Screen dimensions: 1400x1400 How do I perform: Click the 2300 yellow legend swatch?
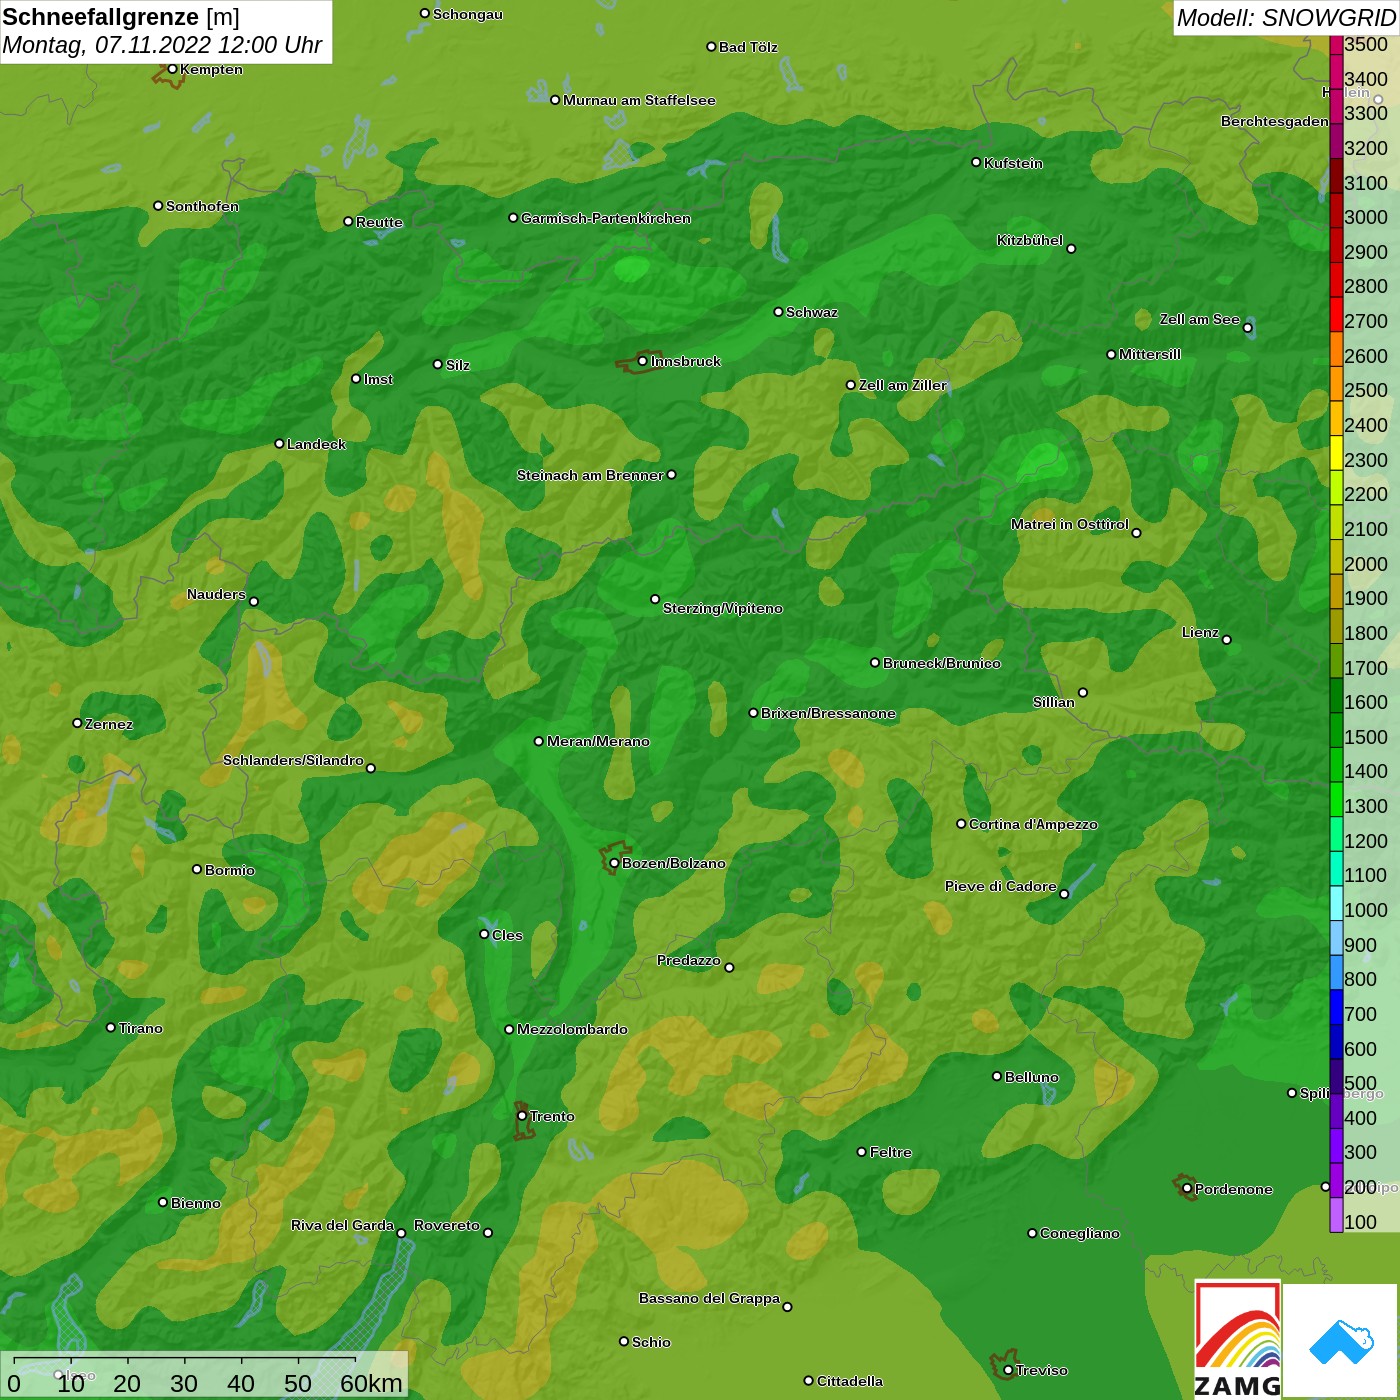pos(1336,452)
